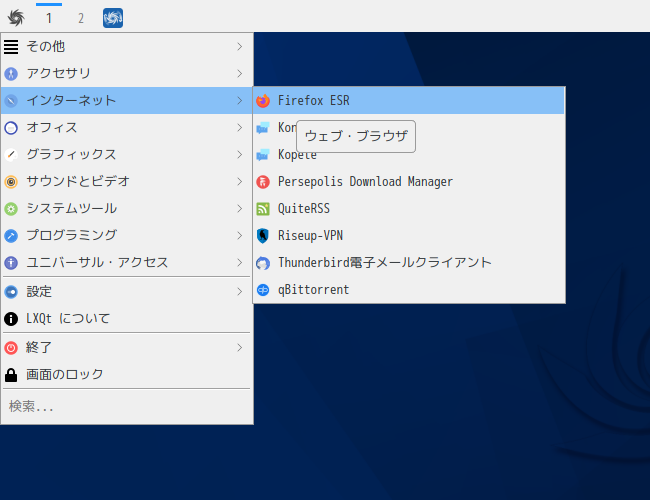This screenshot has height=500, width=650.
Task: Expand the 設定 submenu arrow
Action: pyautogui.click(x=240, y=292)
